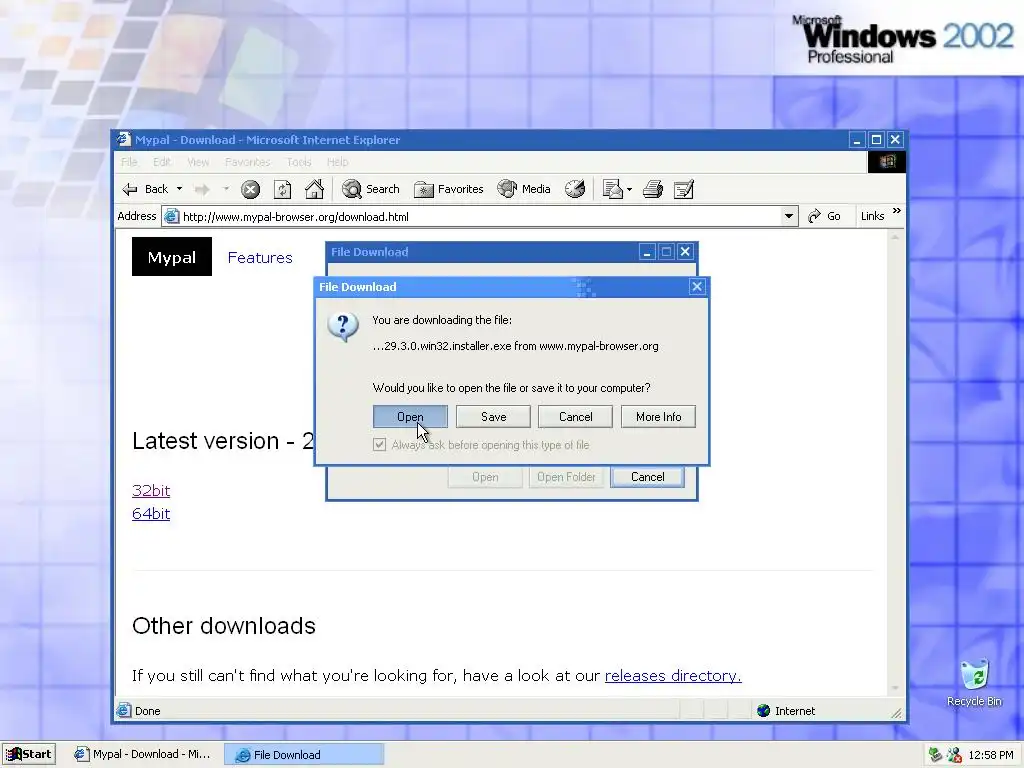Print the page with the printer icon
Screen dimensions: 1024x768
(x=652, y=189)
